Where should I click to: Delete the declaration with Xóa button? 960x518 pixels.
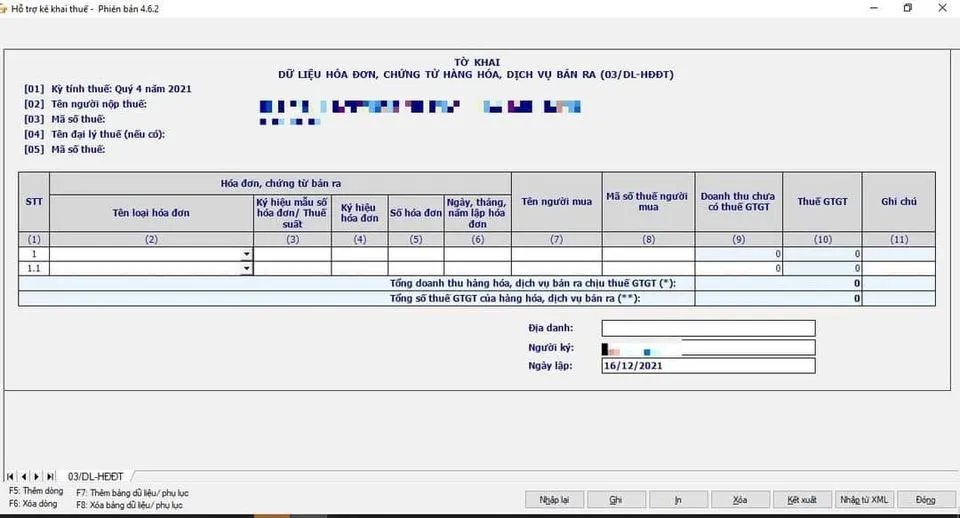pyautogui.click(x=740, y=500)
